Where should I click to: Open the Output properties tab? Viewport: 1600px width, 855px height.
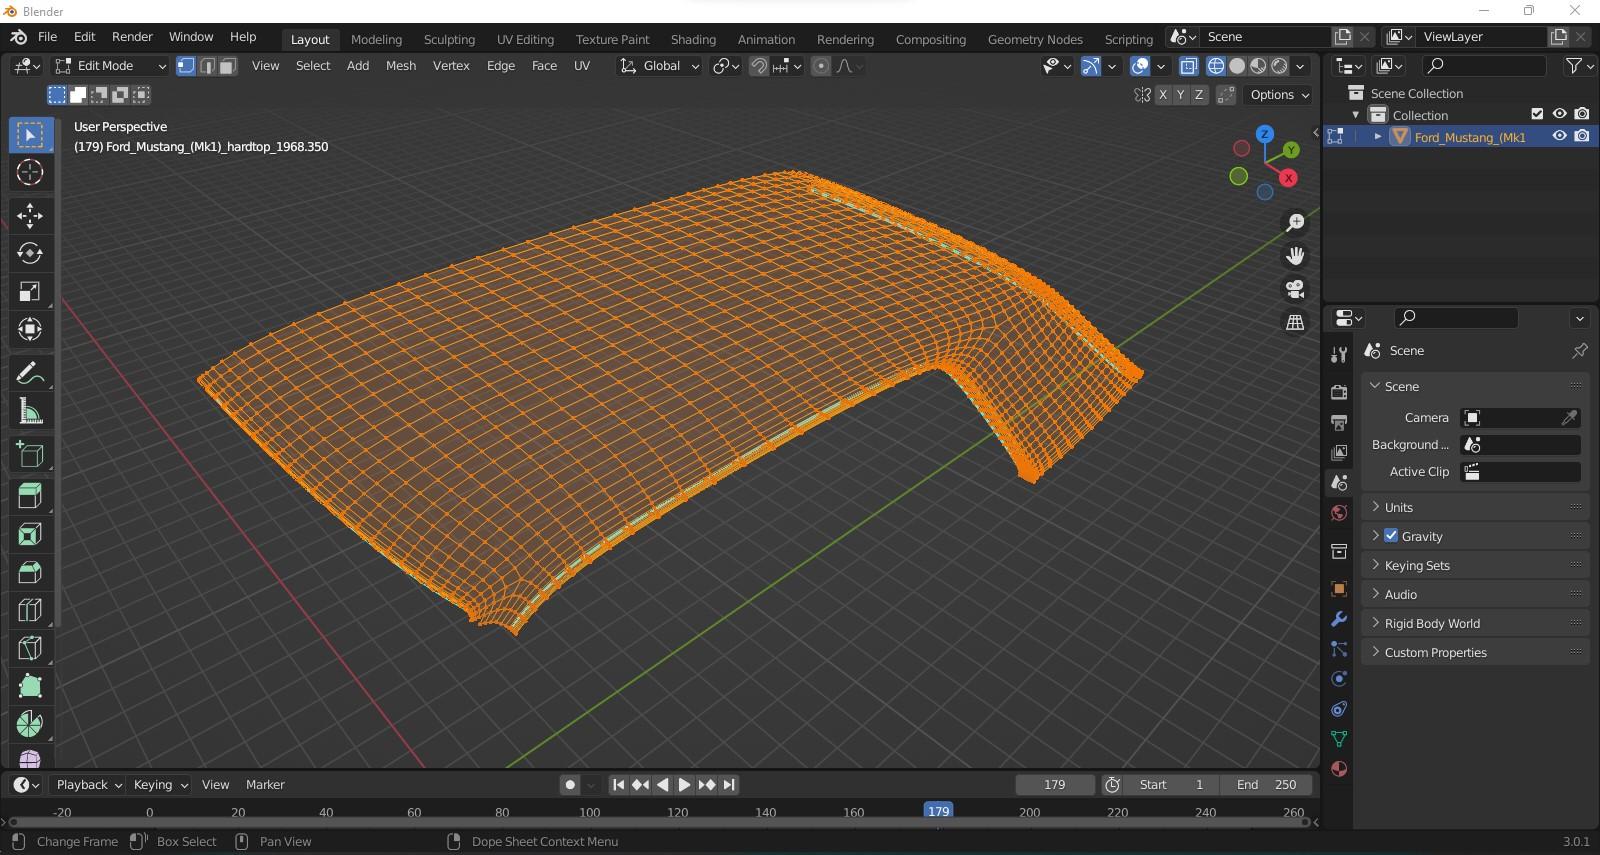1339,422
